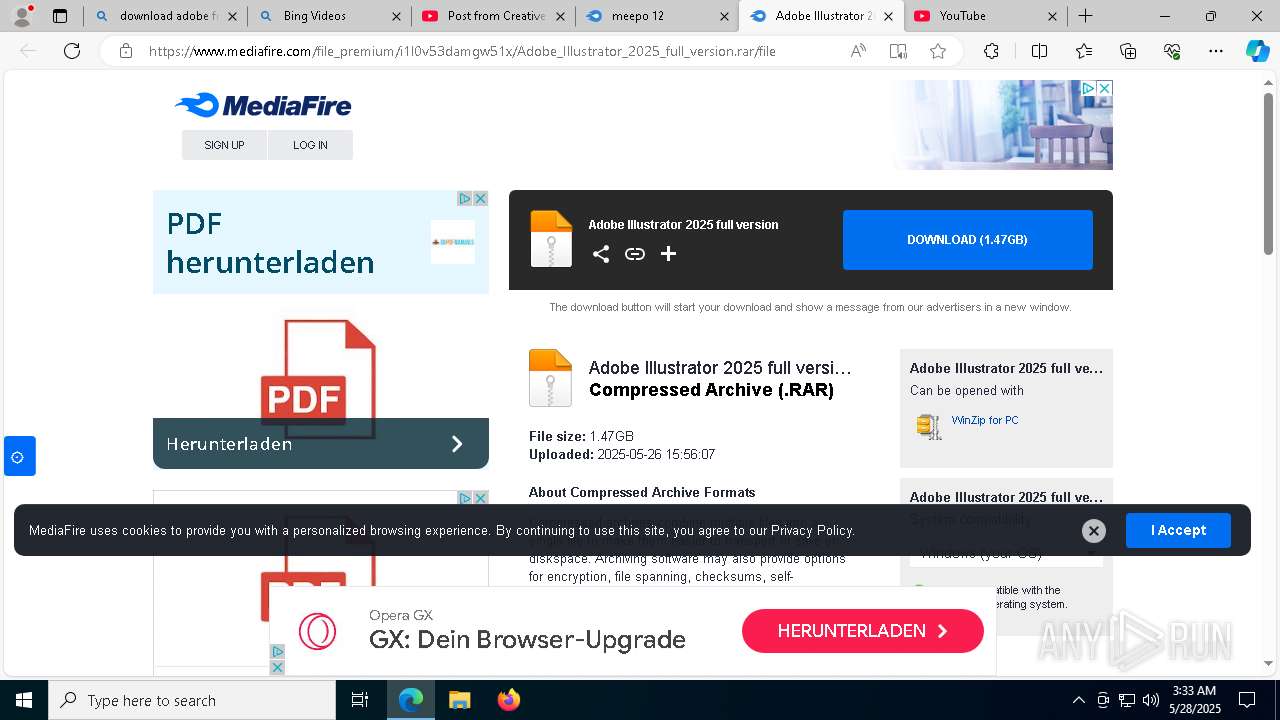Click the Herunterladen PDF ad arrow

[x=457, y=444]
